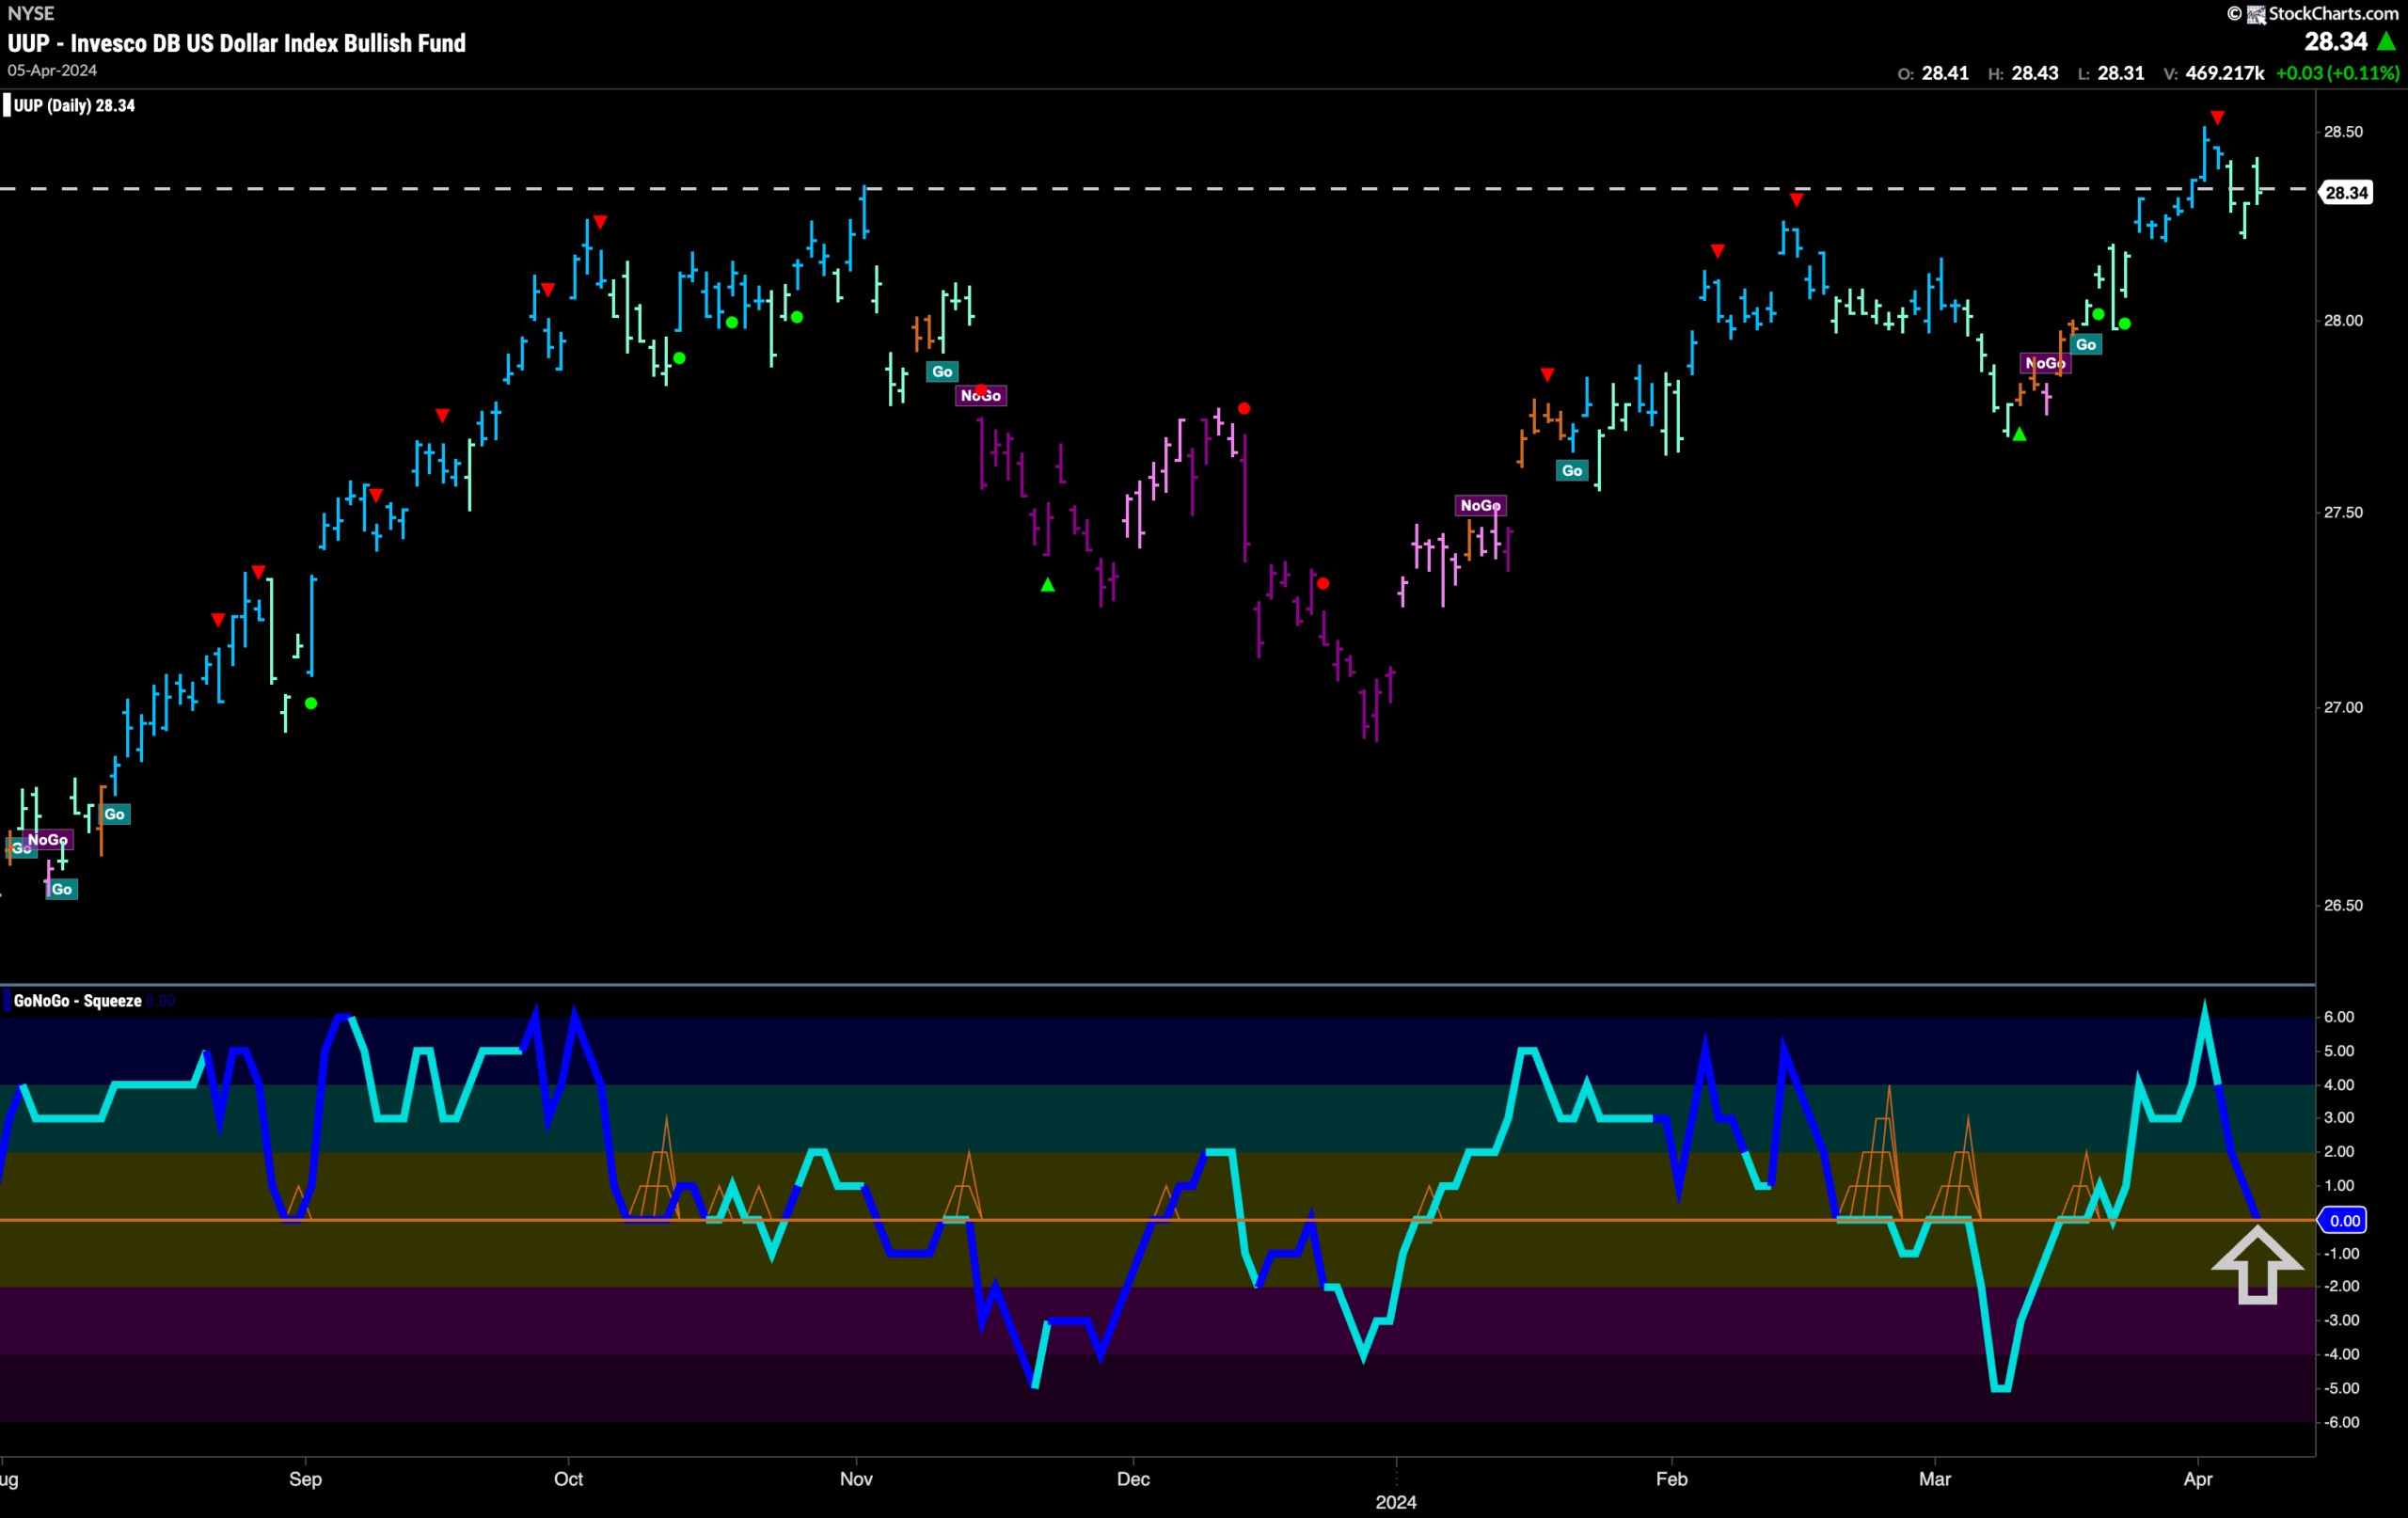Image resolution: width=2408 pixels, height=1518 pixels.
Task: Click the red dot marker in mid-December
Action: [x=1244, y=408]
